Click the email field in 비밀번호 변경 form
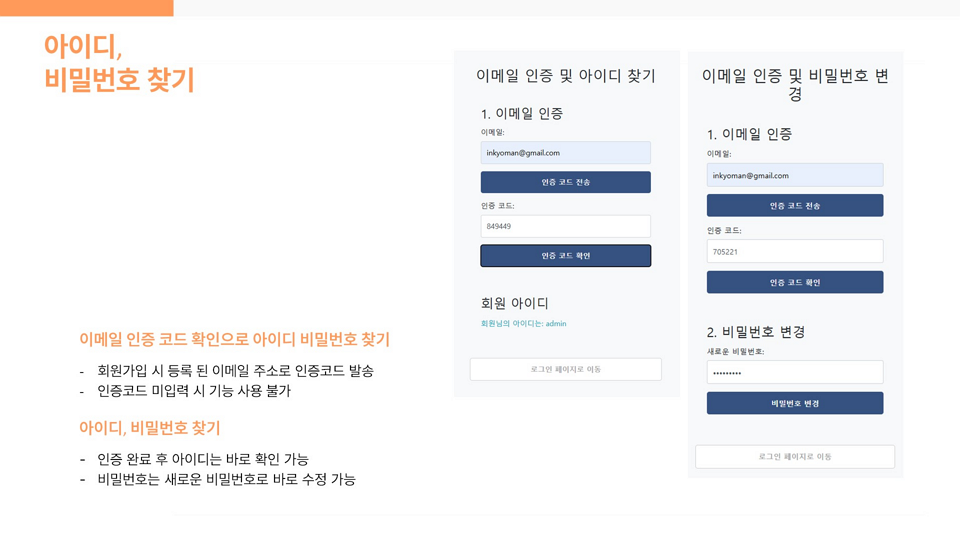This screenshot has width=960, height=540. tap(795, 175)
